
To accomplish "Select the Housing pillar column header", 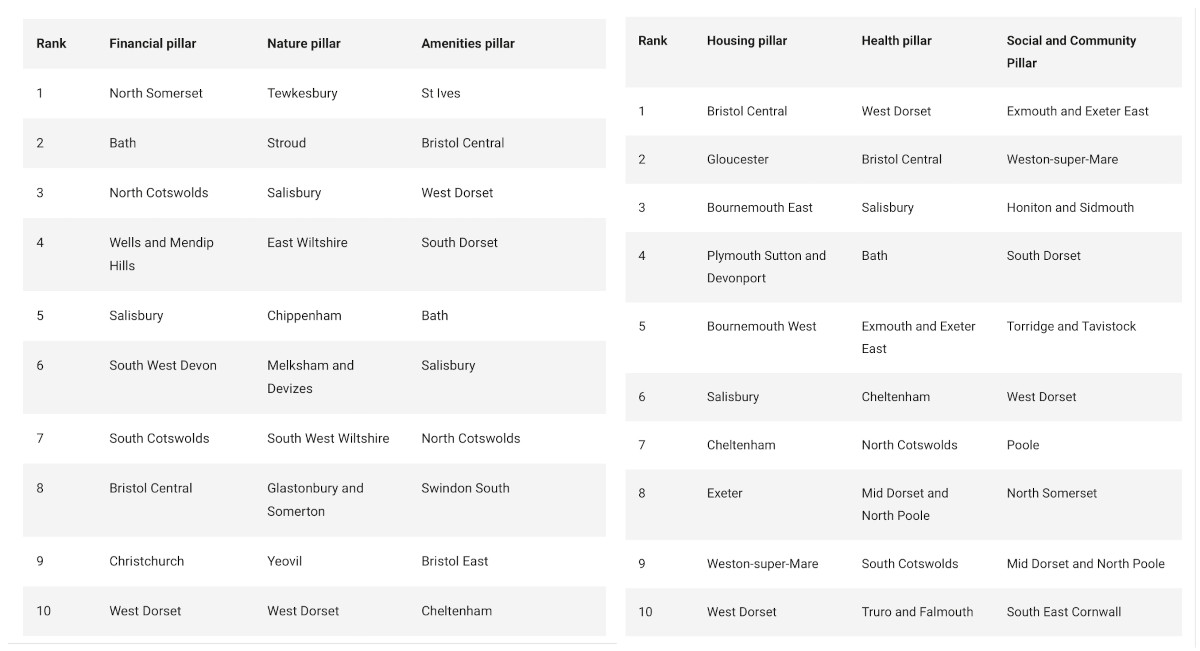I will (x=746, y=41).
